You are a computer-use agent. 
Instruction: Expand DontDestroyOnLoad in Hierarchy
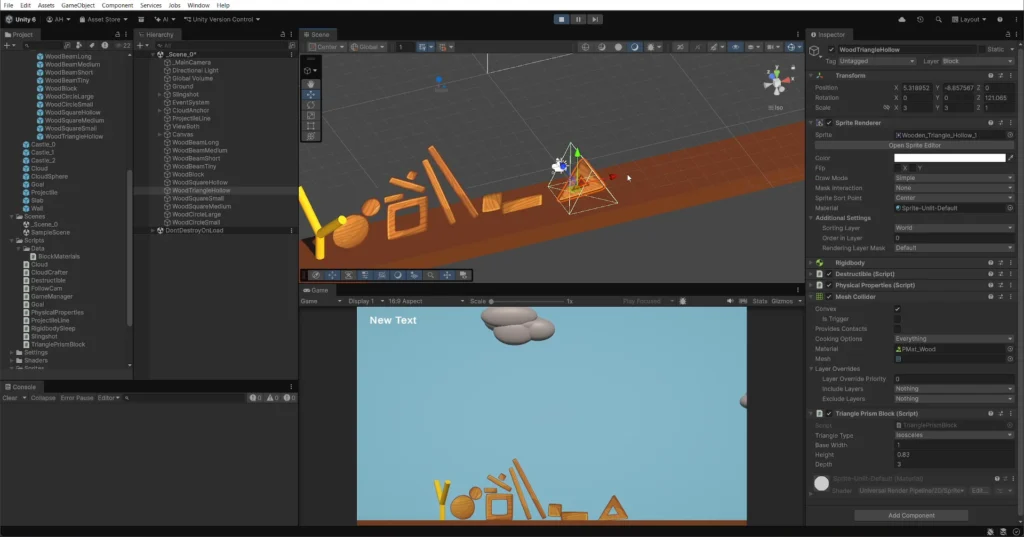tap(153, 231)
